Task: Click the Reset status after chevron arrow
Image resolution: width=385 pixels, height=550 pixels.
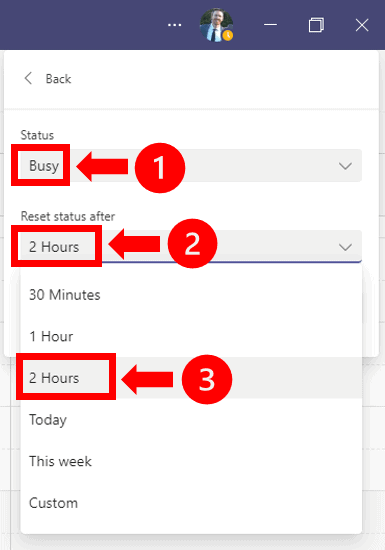Action: tap(345, 247)
